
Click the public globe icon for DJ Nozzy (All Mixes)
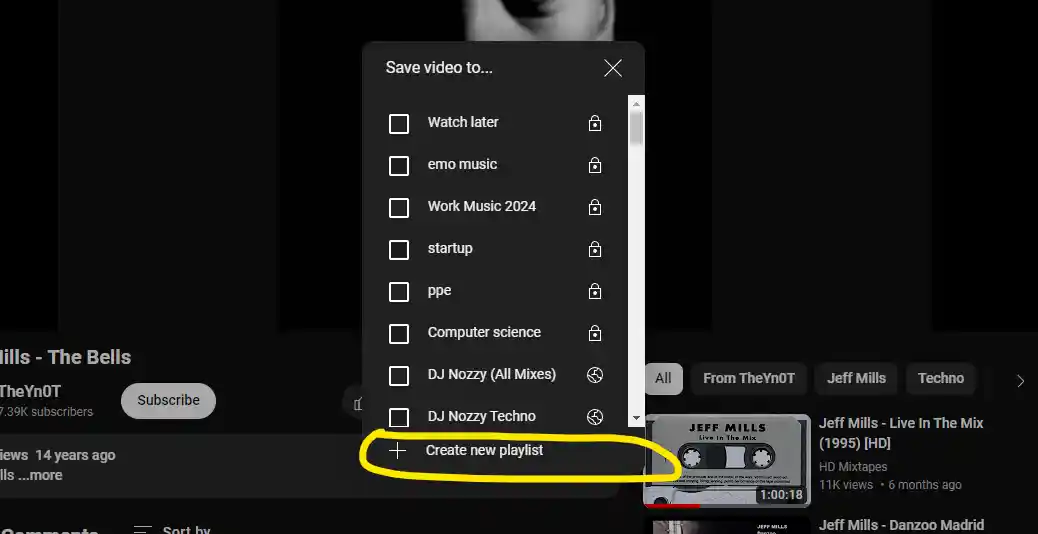point(595,375)
